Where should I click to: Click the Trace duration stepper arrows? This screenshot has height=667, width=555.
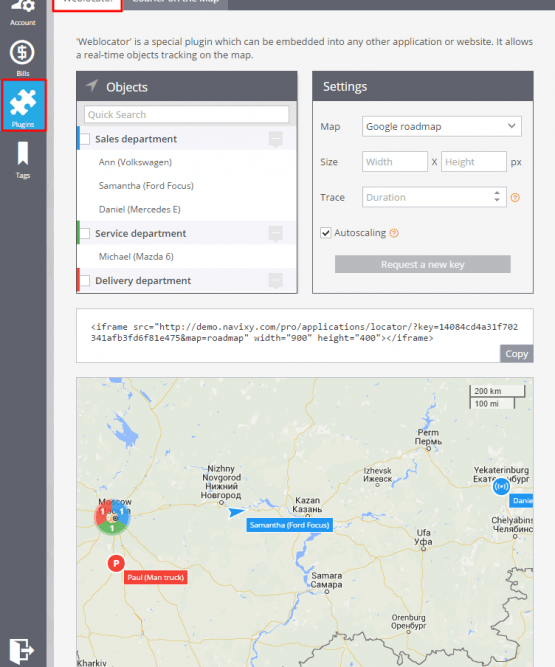pyautogui.click(x=497, y=197)
